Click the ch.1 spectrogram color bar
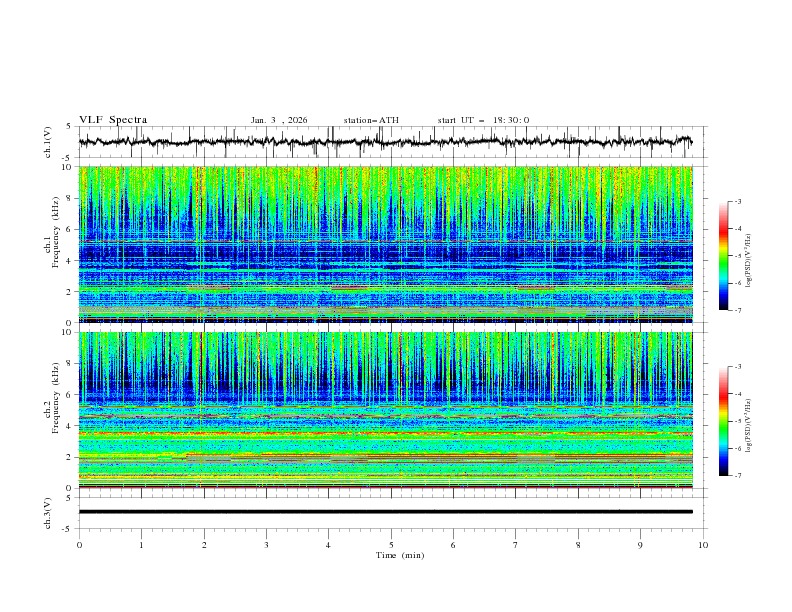The width and height of the screenshot is (792, 612). (x=723, y=256)
